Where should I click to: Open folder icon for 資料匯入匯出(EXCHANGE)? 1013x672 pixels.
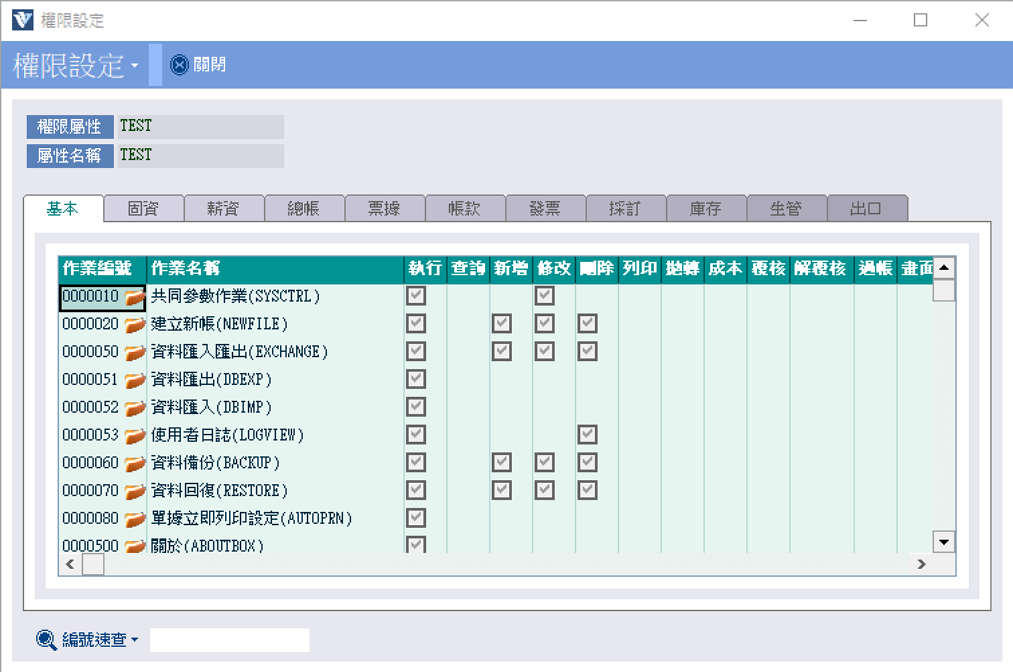pos(134,353)
